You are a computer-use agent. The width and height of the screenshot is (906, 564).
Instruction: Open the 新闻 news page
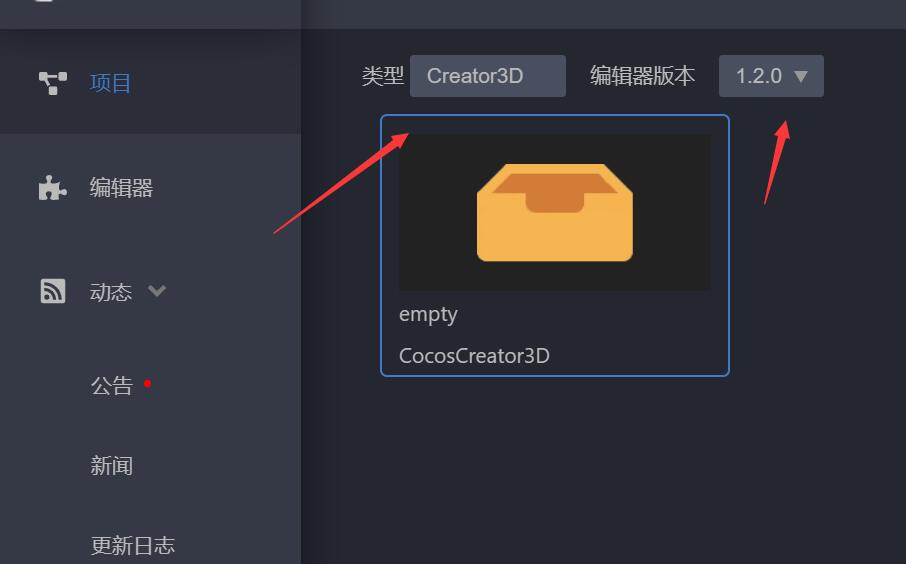(x=112, y=465)
